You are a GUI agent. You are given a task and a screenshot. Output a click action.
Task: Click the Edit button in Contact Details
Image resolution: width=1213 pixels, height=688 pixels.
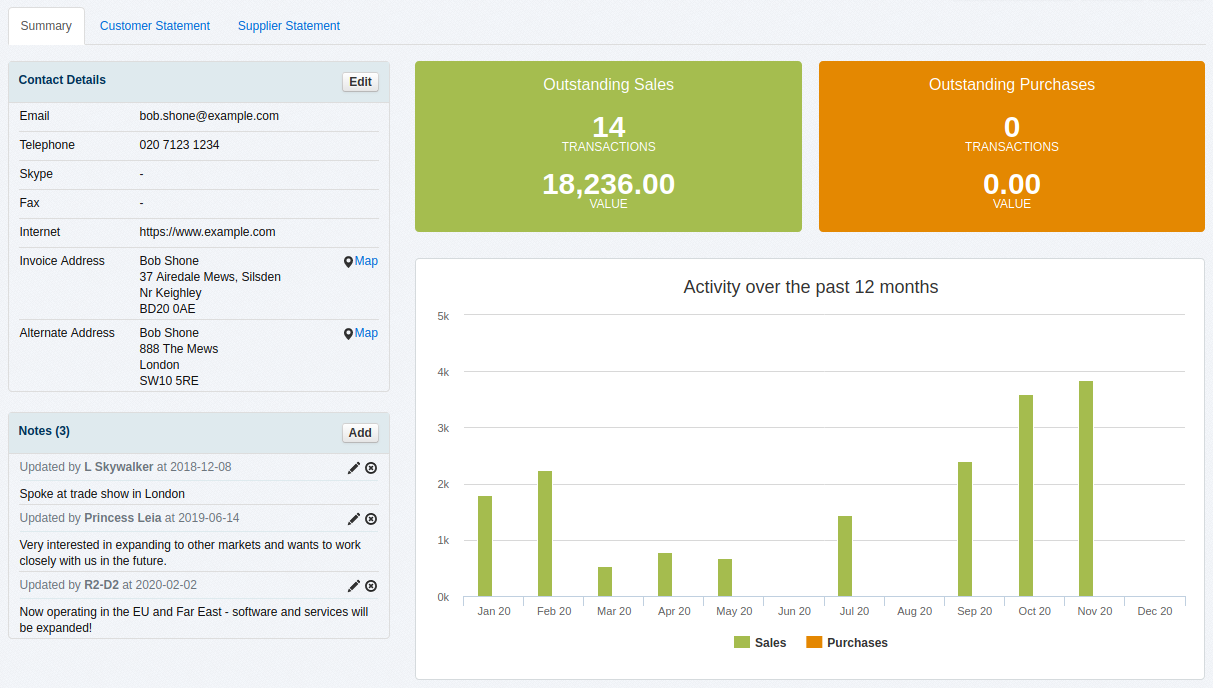click(x=360, y=82)
